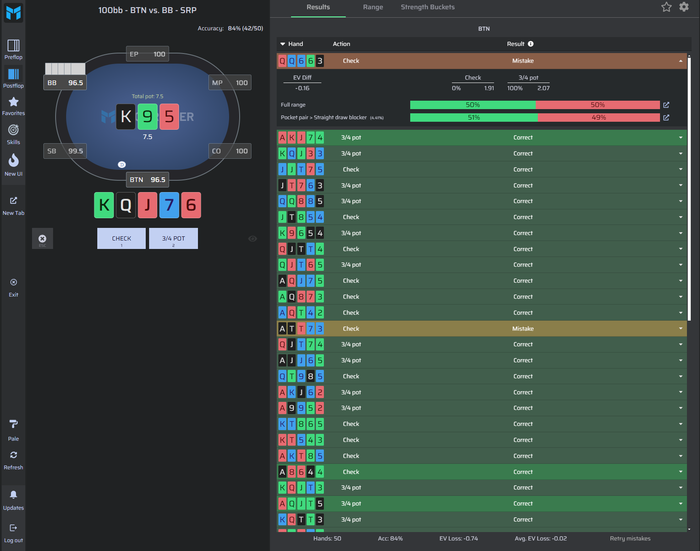Toggle the eye visibility icon beside 3/4 POT
Viewport: 700px width, 551px height.
point(252,239)
